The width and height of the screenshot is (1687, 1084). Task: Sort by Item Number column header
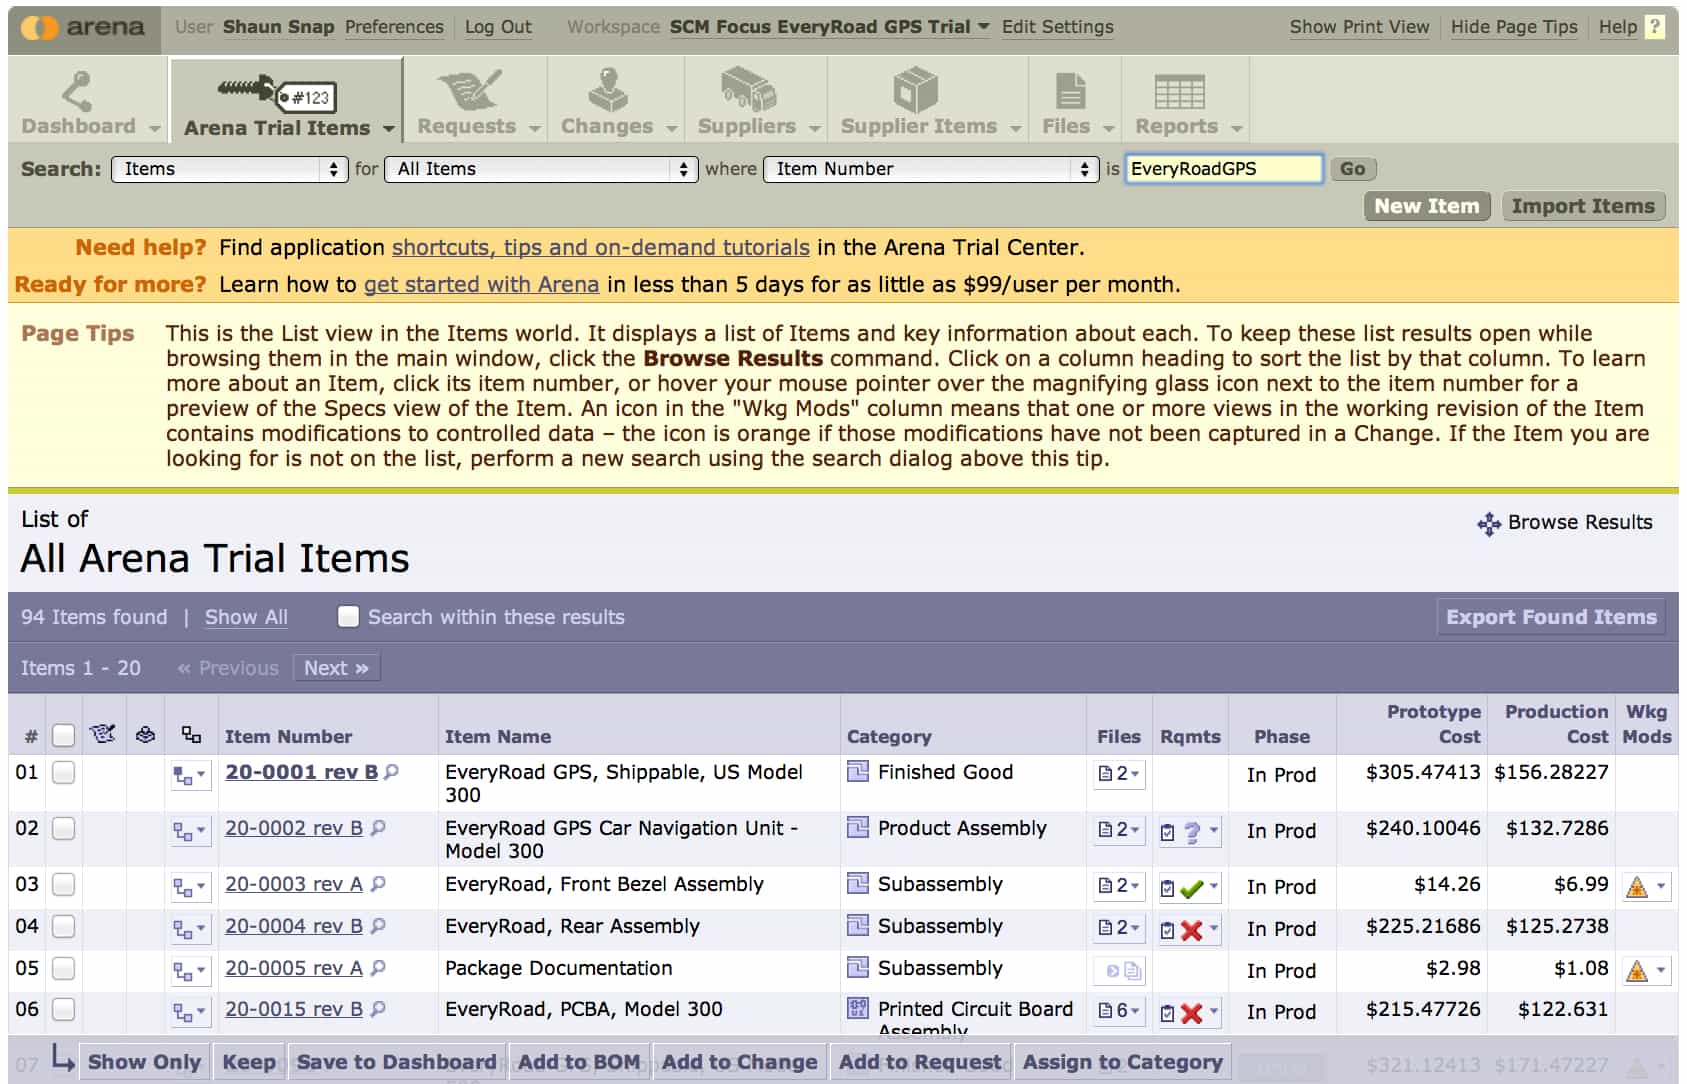(x=288, y=737)
